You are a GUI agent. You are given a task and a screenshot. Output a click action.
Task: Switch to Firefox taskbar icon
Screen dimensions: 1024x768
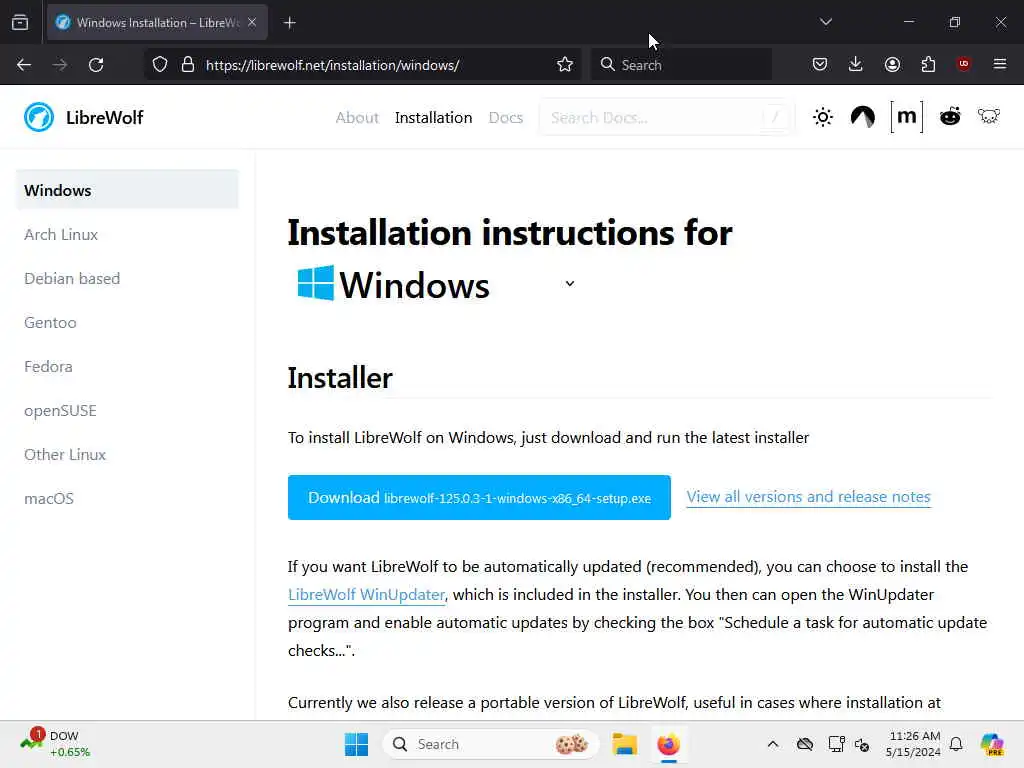pyautogui.click(x=669, y=744)
